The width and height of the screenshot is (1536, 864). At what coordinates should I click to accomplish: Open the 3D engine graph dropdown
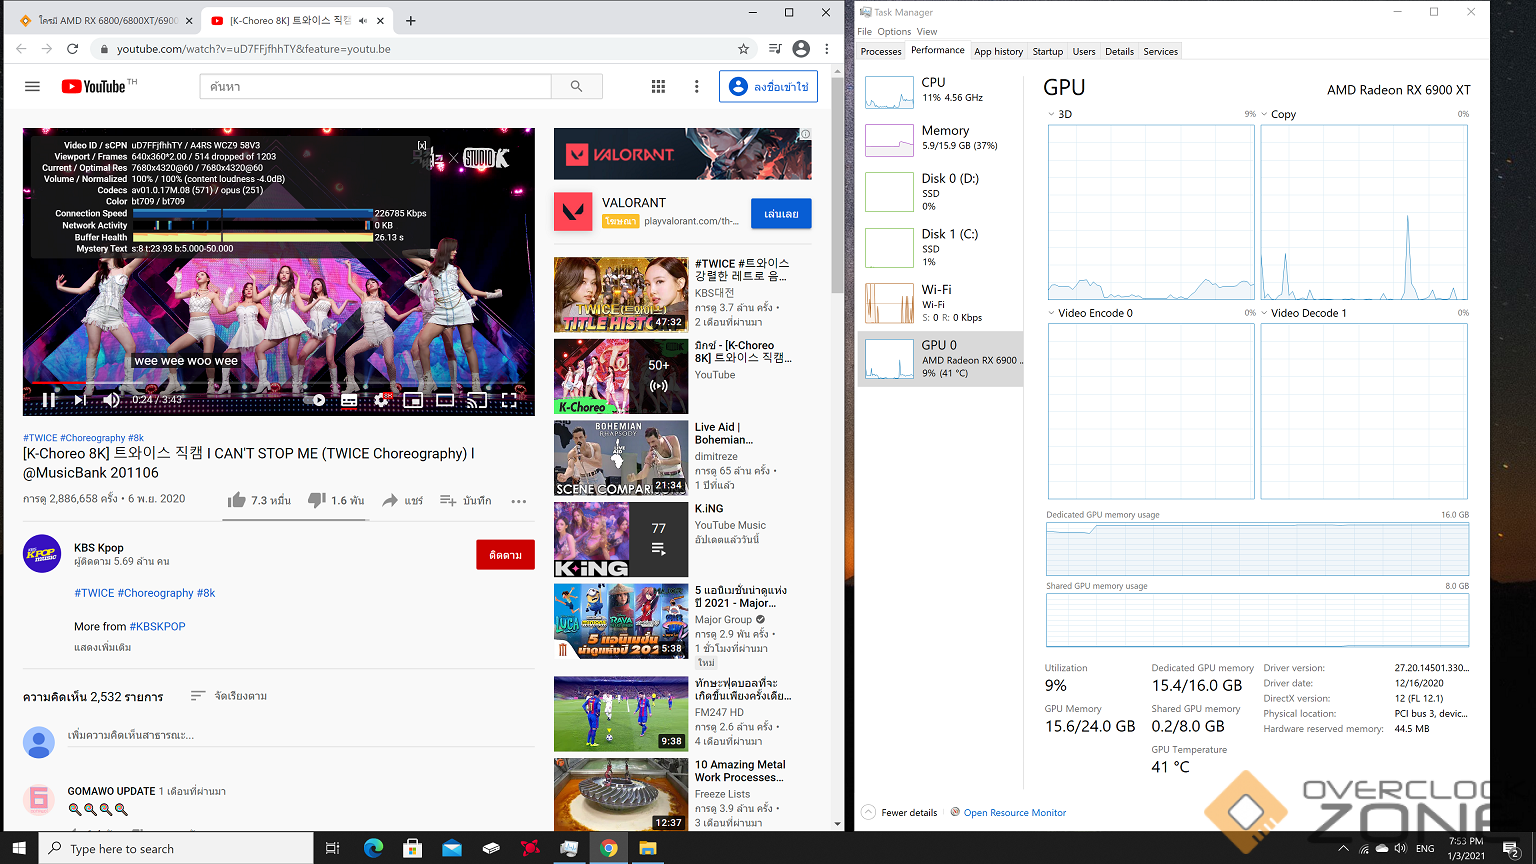coord(1052,114)
